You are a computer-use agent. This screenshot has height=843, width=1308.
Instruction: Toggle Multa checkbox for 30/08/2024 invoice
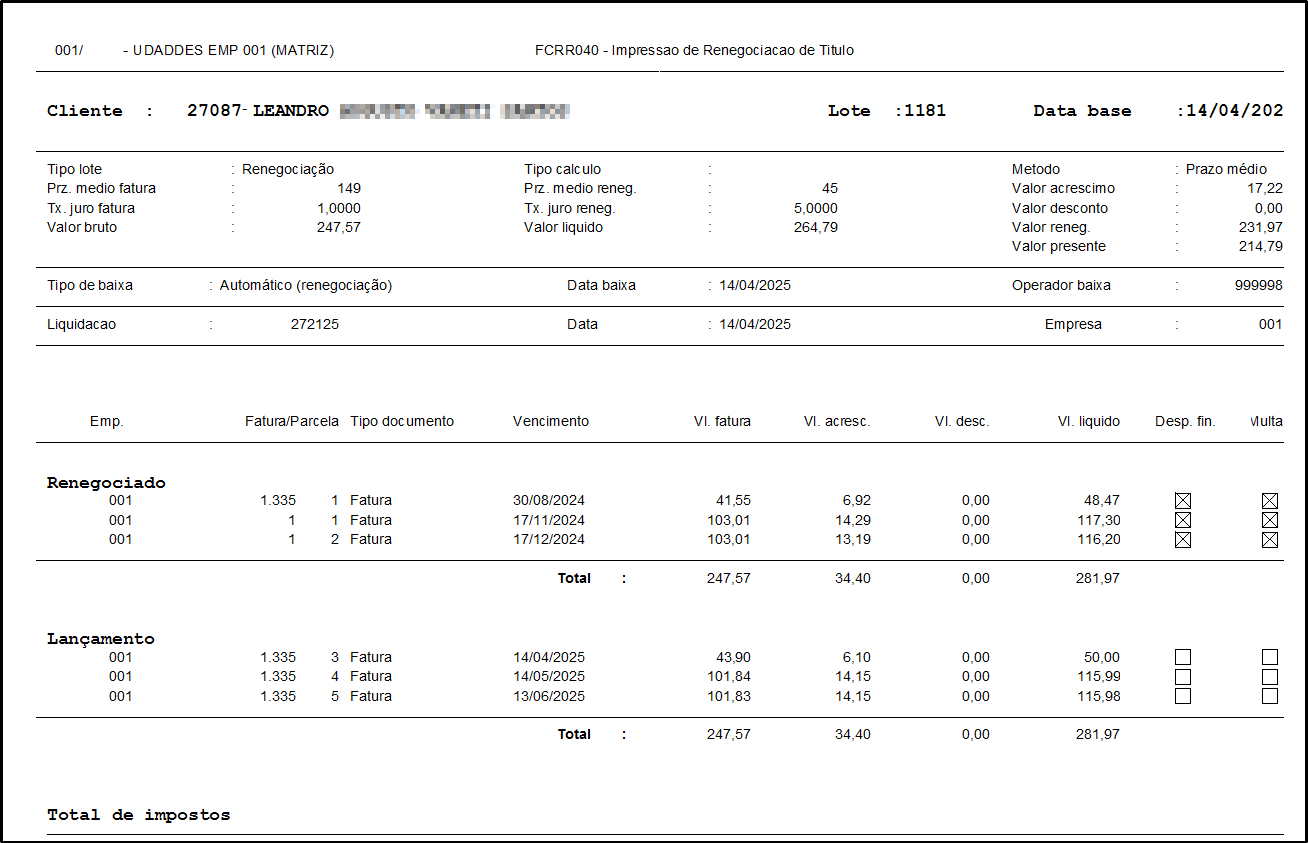click(1270, 500)
